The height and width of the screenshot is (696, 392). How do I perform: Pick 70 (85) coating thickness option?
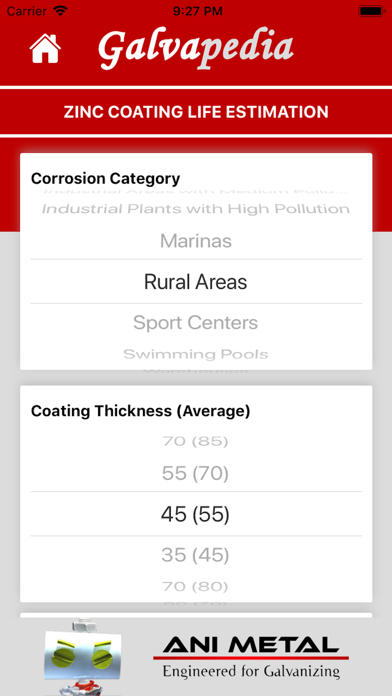pos(196,441)
